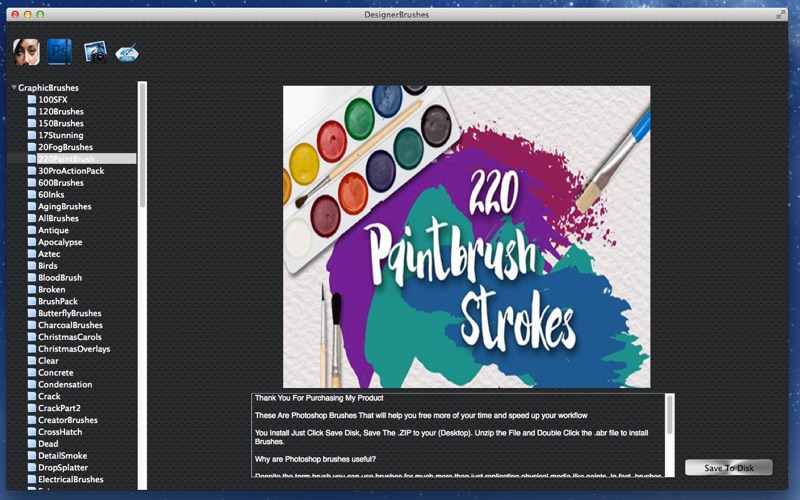
Task: Click folder icon beside BrushPack
Action: 32,301
